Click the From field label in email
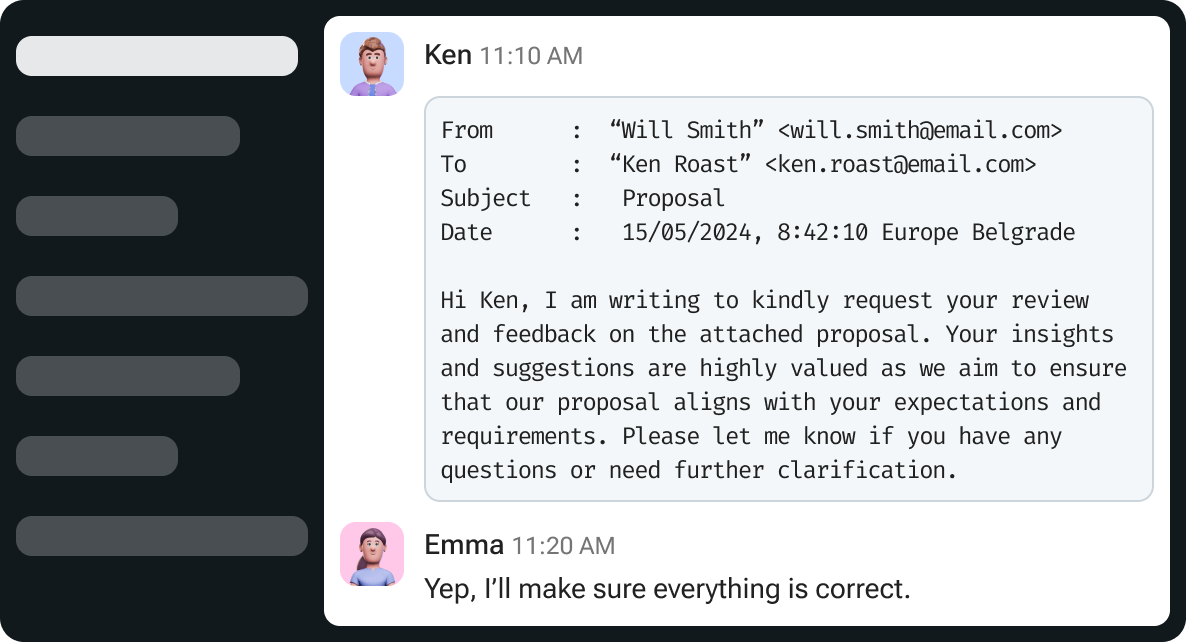 click(x=467, y=130)
